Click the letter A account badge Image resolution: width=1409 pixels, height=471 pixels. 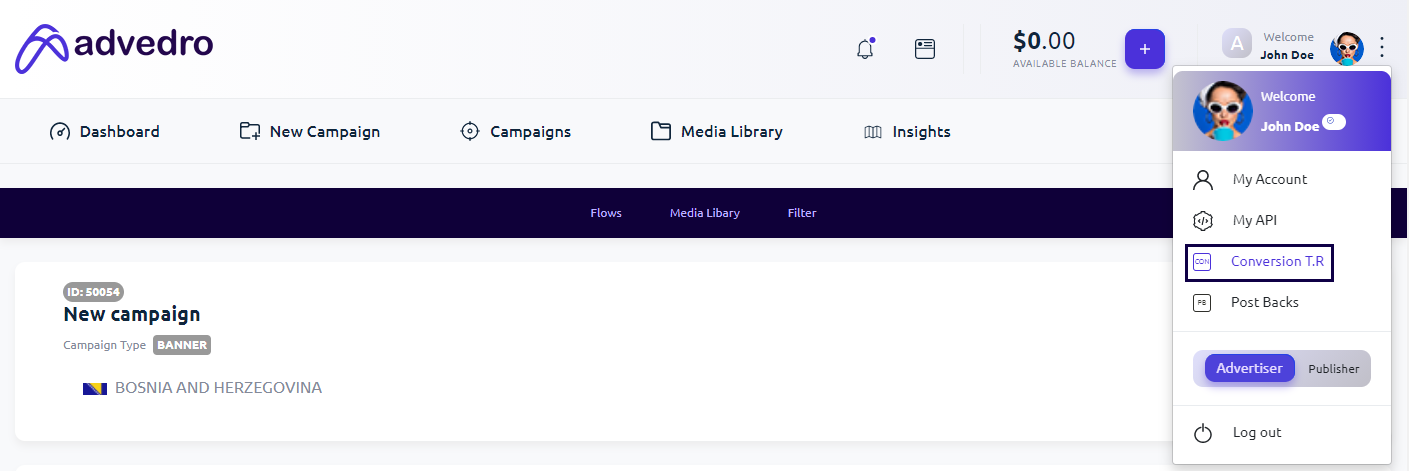click(x=1237, y=44)
